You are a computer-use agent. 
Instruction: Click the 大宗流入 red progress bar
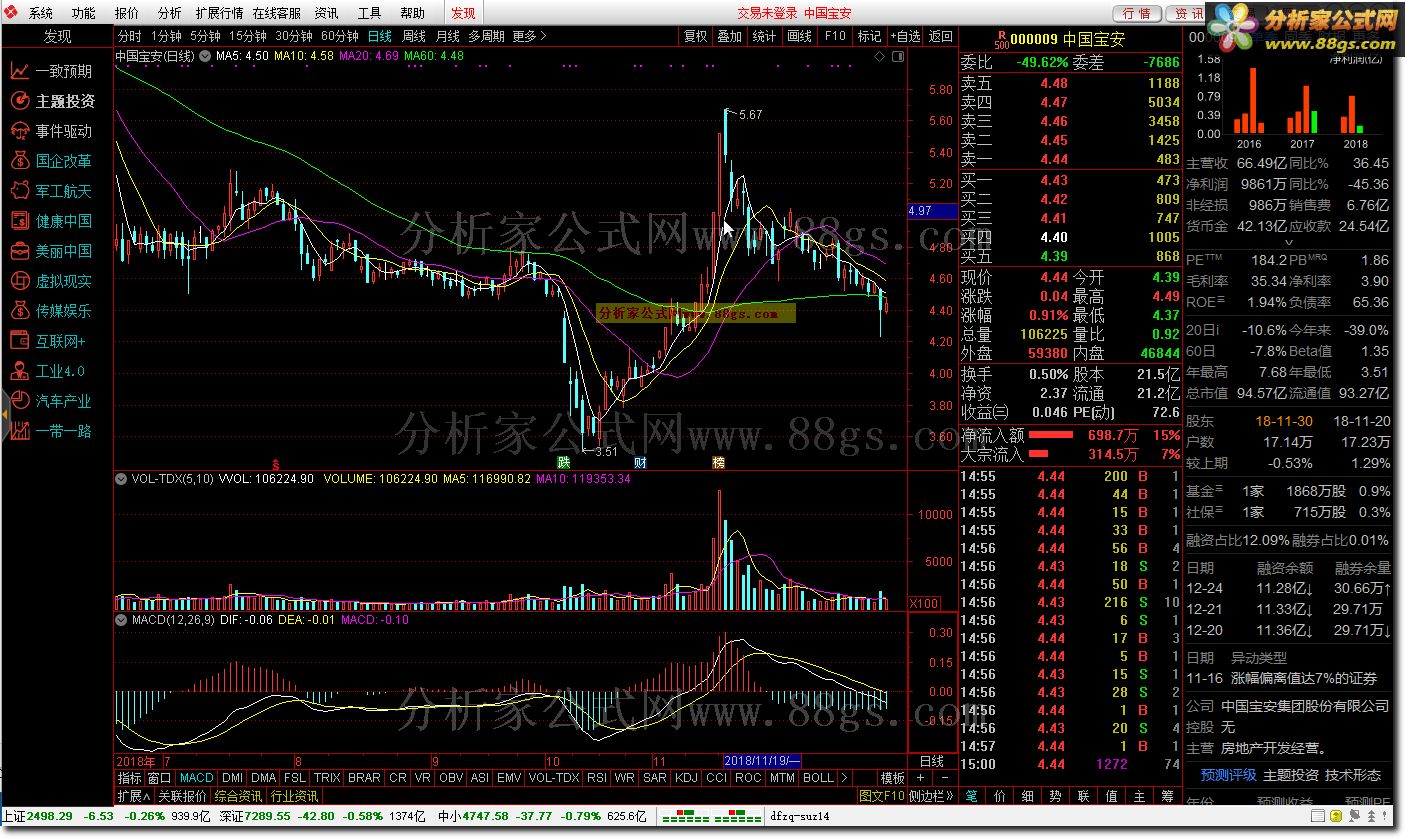click(1040, 455)
